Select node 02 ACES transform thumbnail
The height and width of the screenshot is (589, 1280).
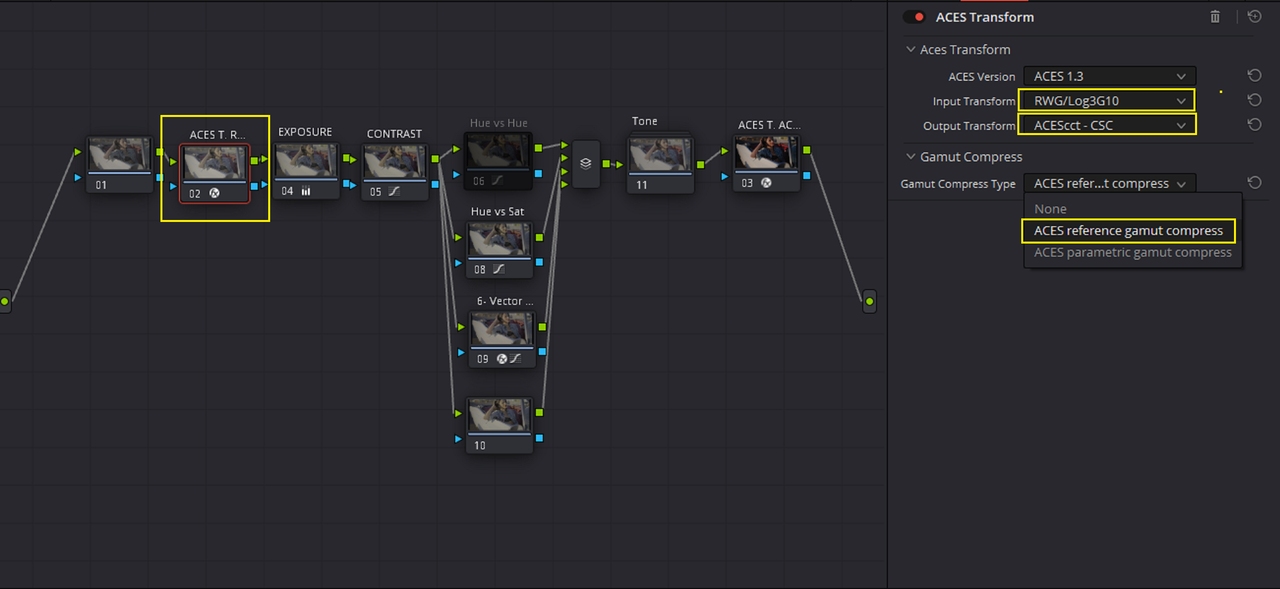click(x=214, y=164)
